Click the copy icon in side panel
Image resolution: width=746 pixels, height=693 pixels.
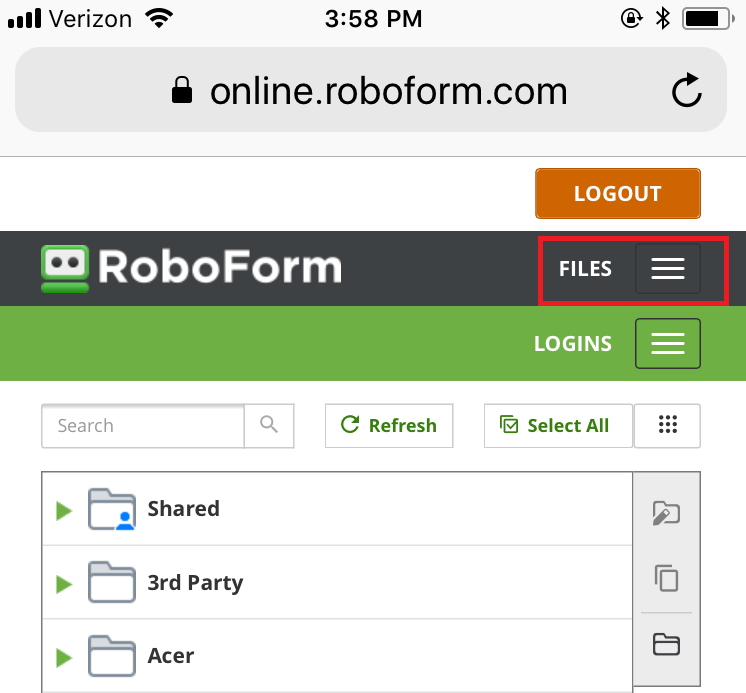pyautogui.click(x=666, y=578)
